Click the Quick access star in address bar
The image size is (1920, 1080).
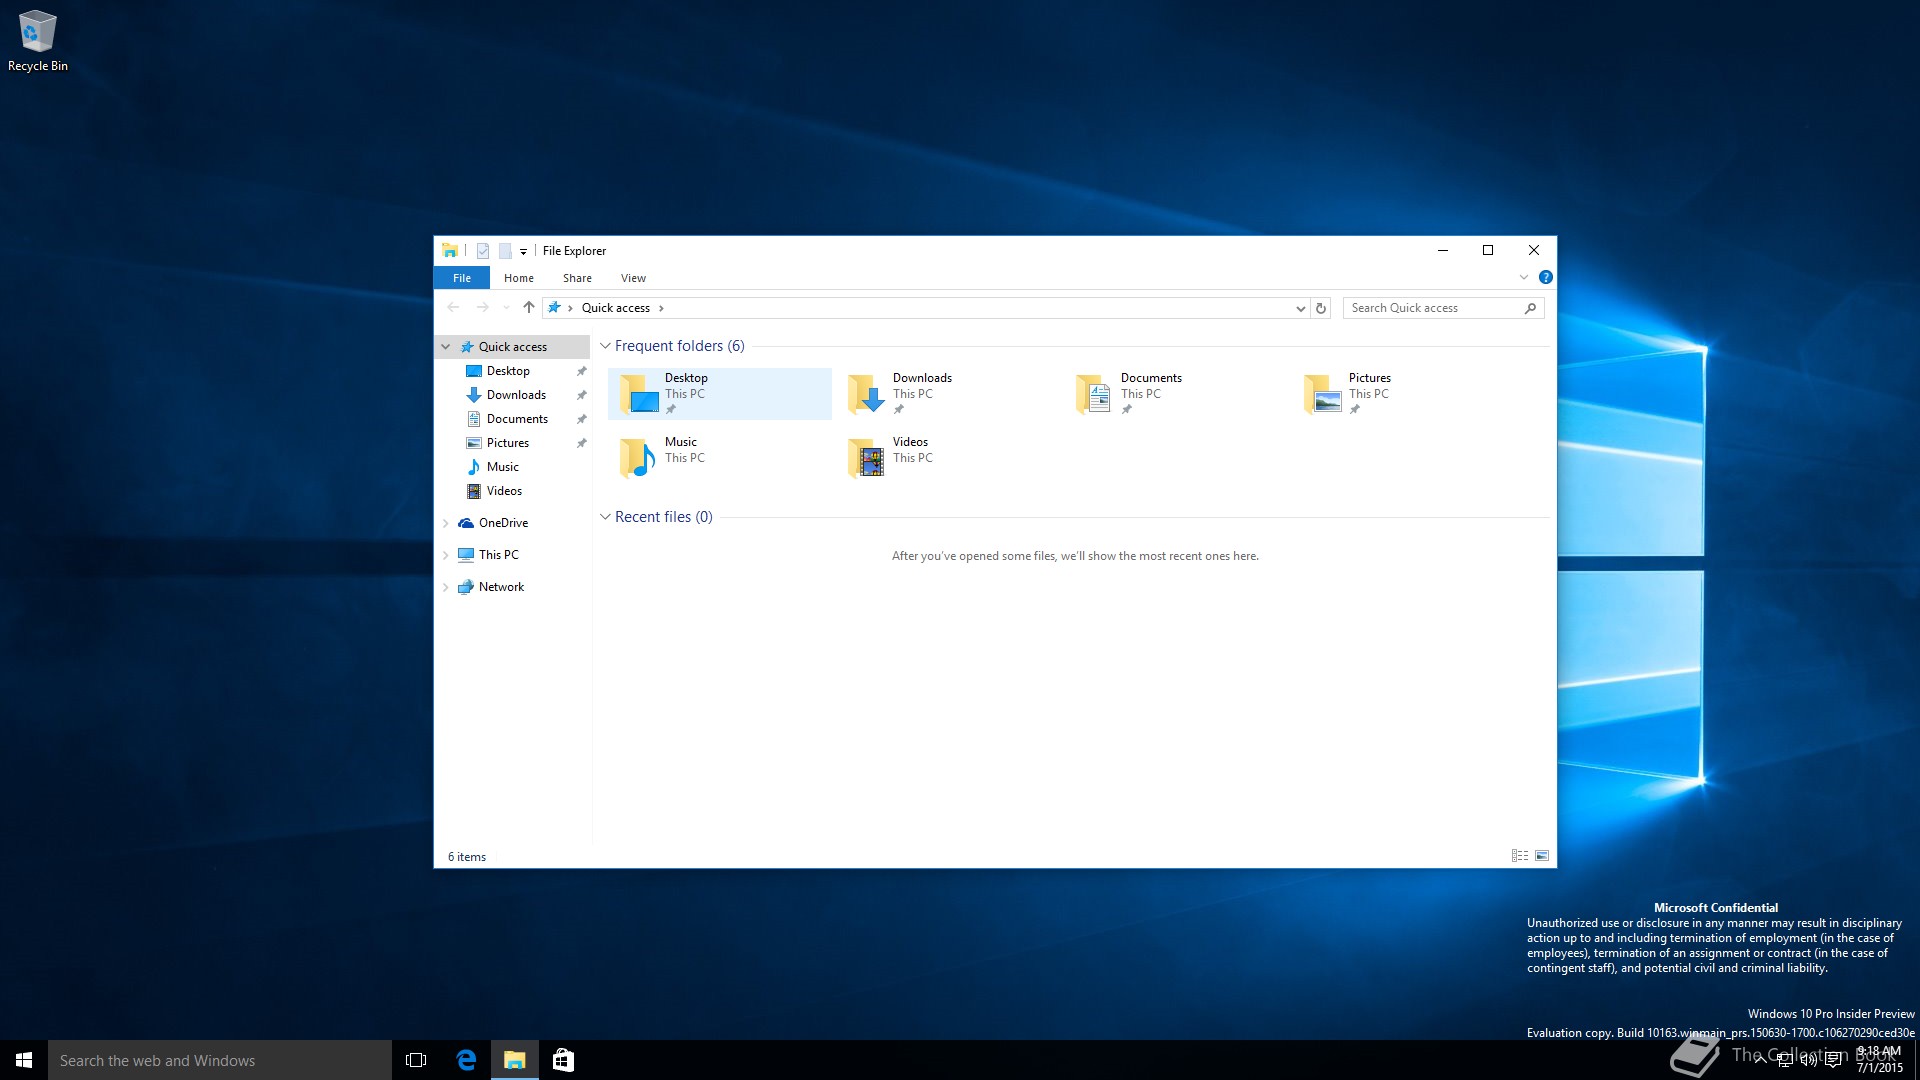coord(554,308)
